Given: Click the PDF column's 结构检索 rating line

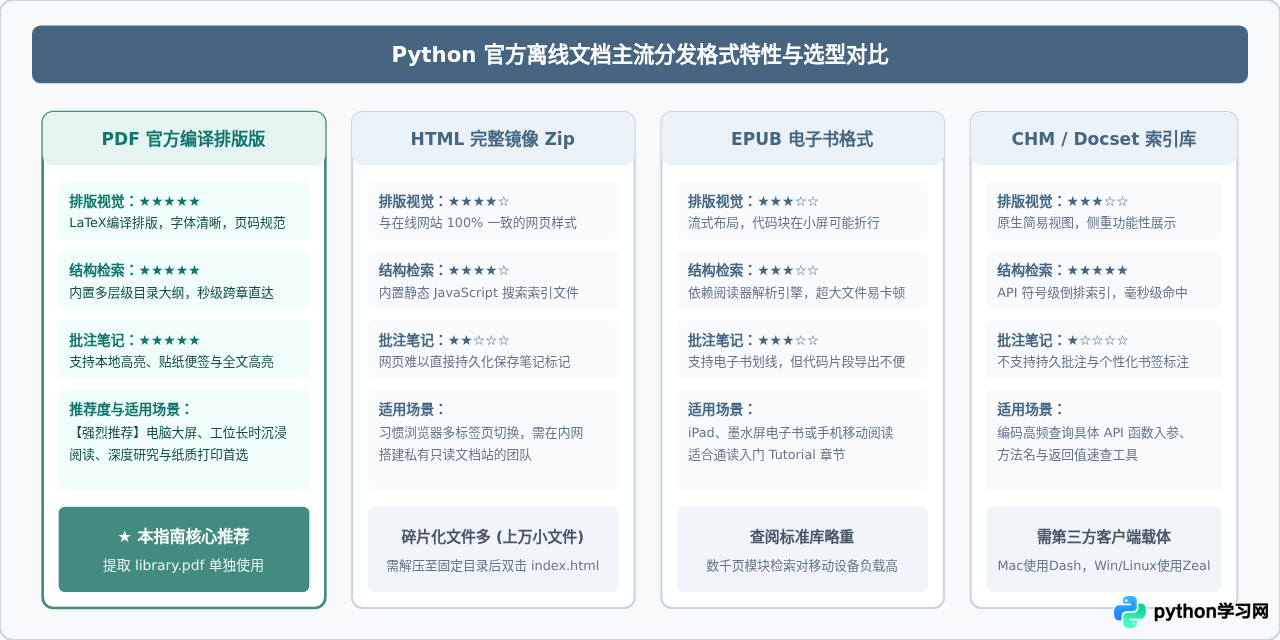Looking at the screenshot, I should coord(134,270).
